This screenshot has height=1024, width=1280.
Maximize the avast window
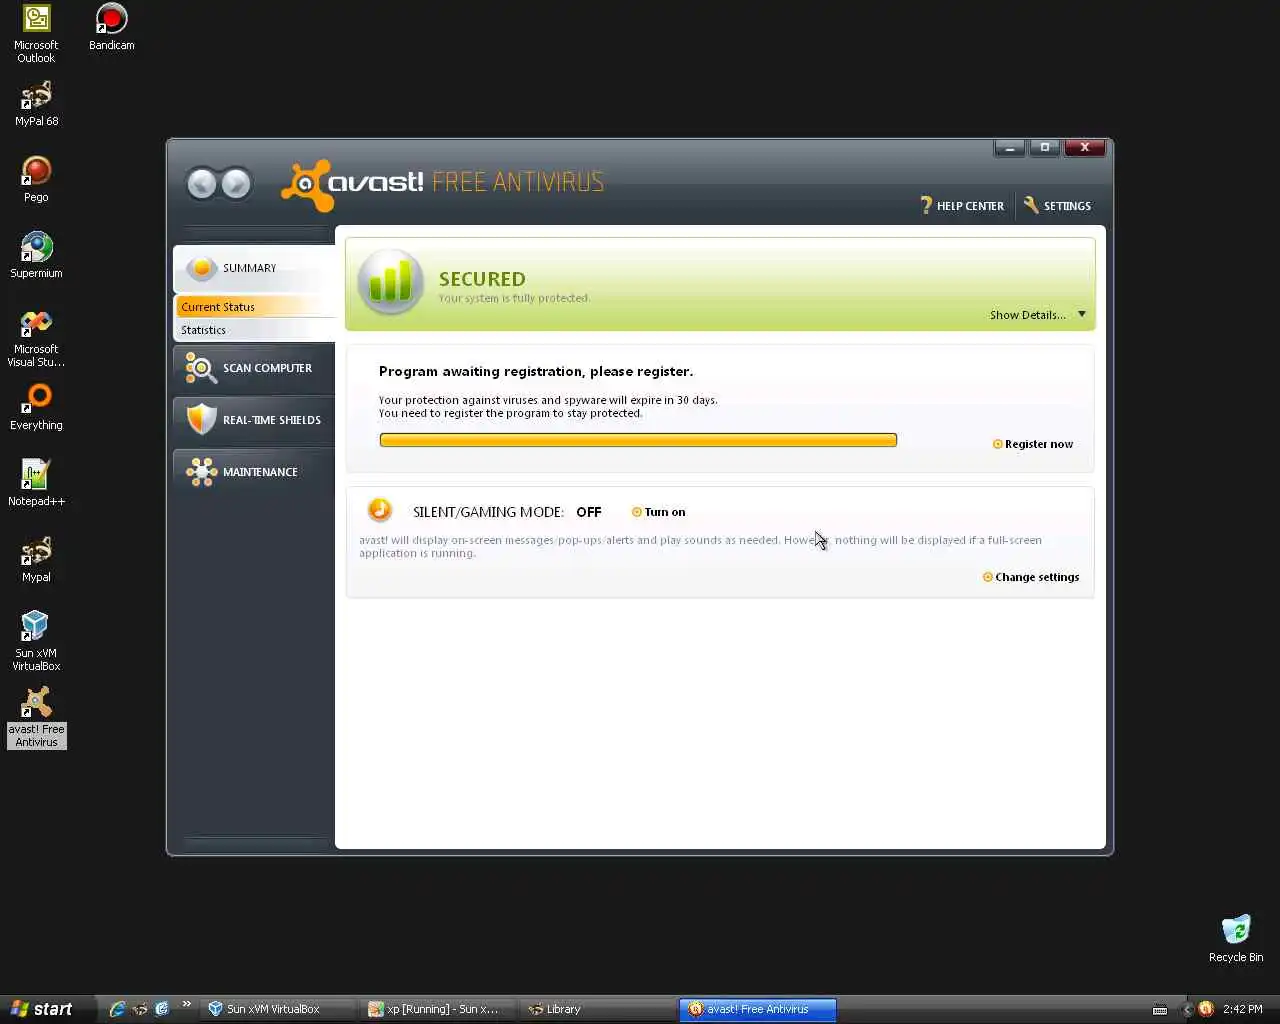1045,148
